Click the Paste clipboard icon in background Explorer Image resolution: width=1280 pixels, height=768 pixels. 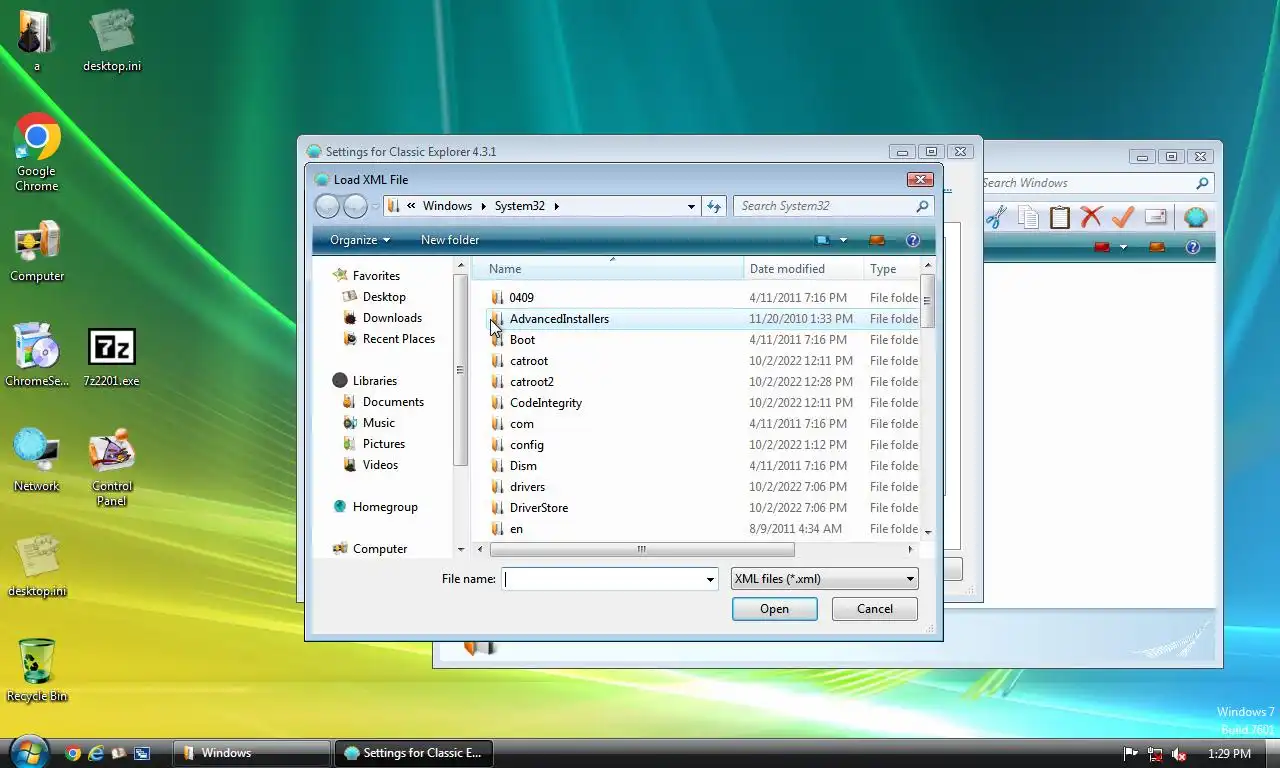point(1060,217)
